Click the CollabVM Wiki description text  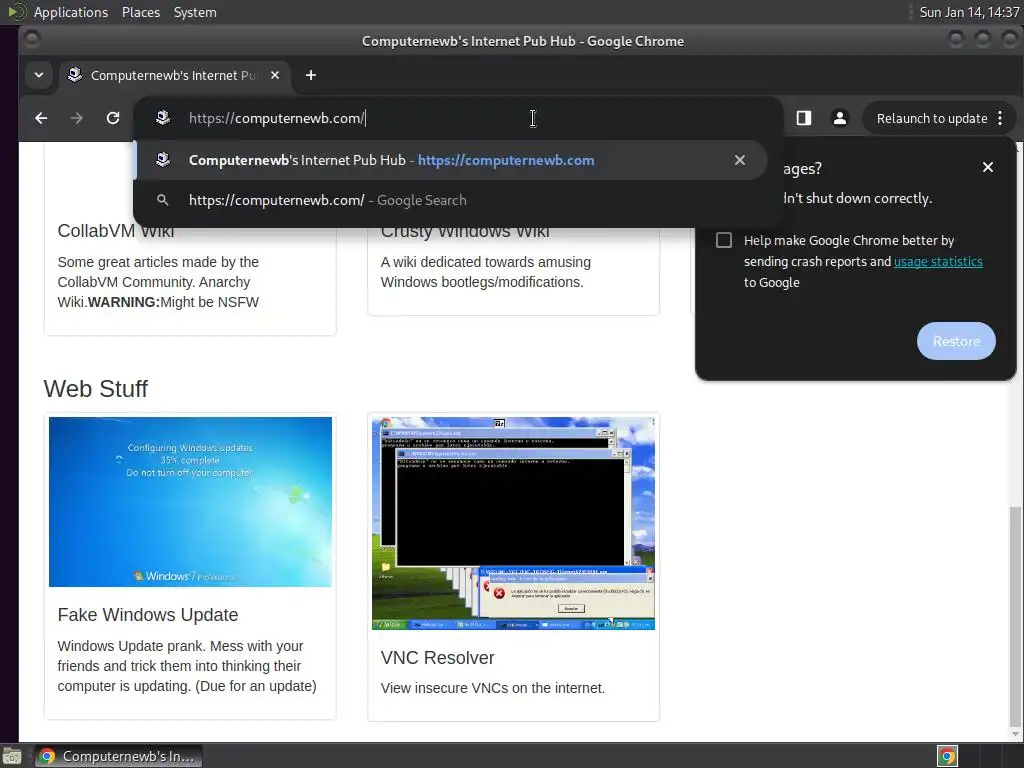(158, 282)
